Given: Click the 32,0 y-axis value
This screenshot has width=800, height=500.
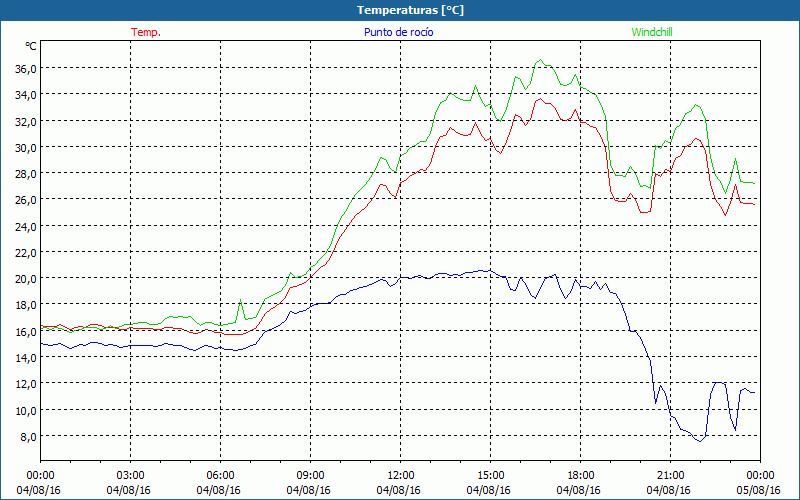Looking at the screenshot, I should tap(26, 121).
